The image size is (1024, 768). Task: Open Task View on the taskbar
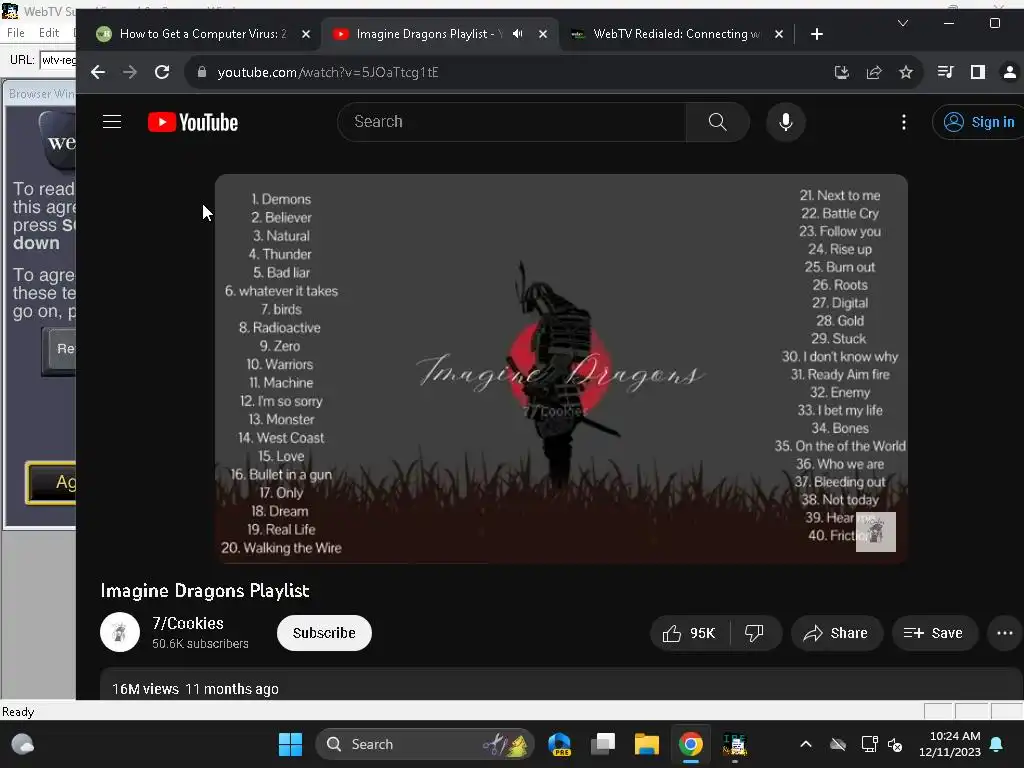[x=603, y=744]
